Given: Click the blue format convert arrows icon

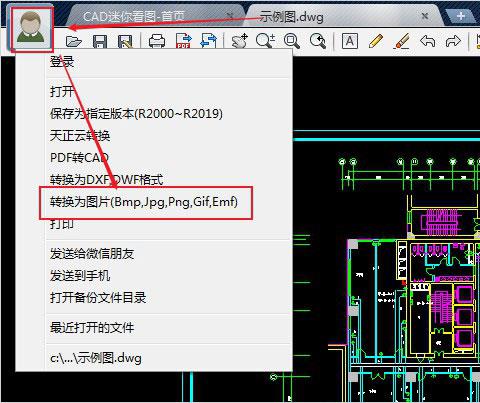Looking at the screenshot, I should pos(209,41).
